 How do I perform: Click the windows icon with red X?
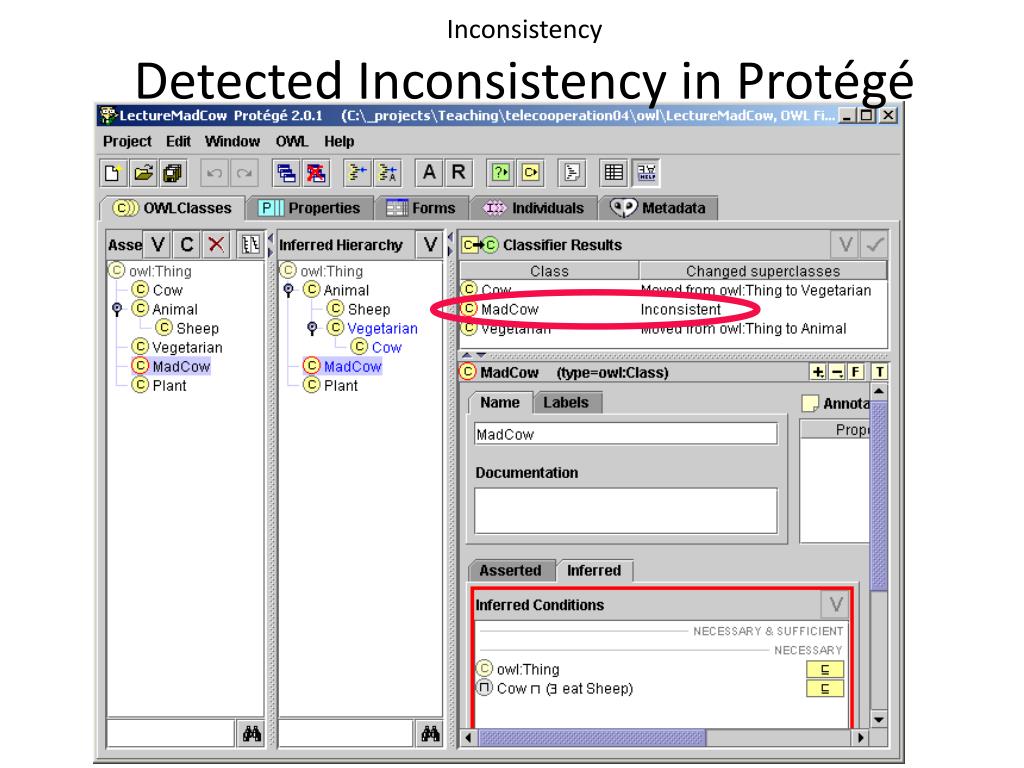click(x=316, y=173)
